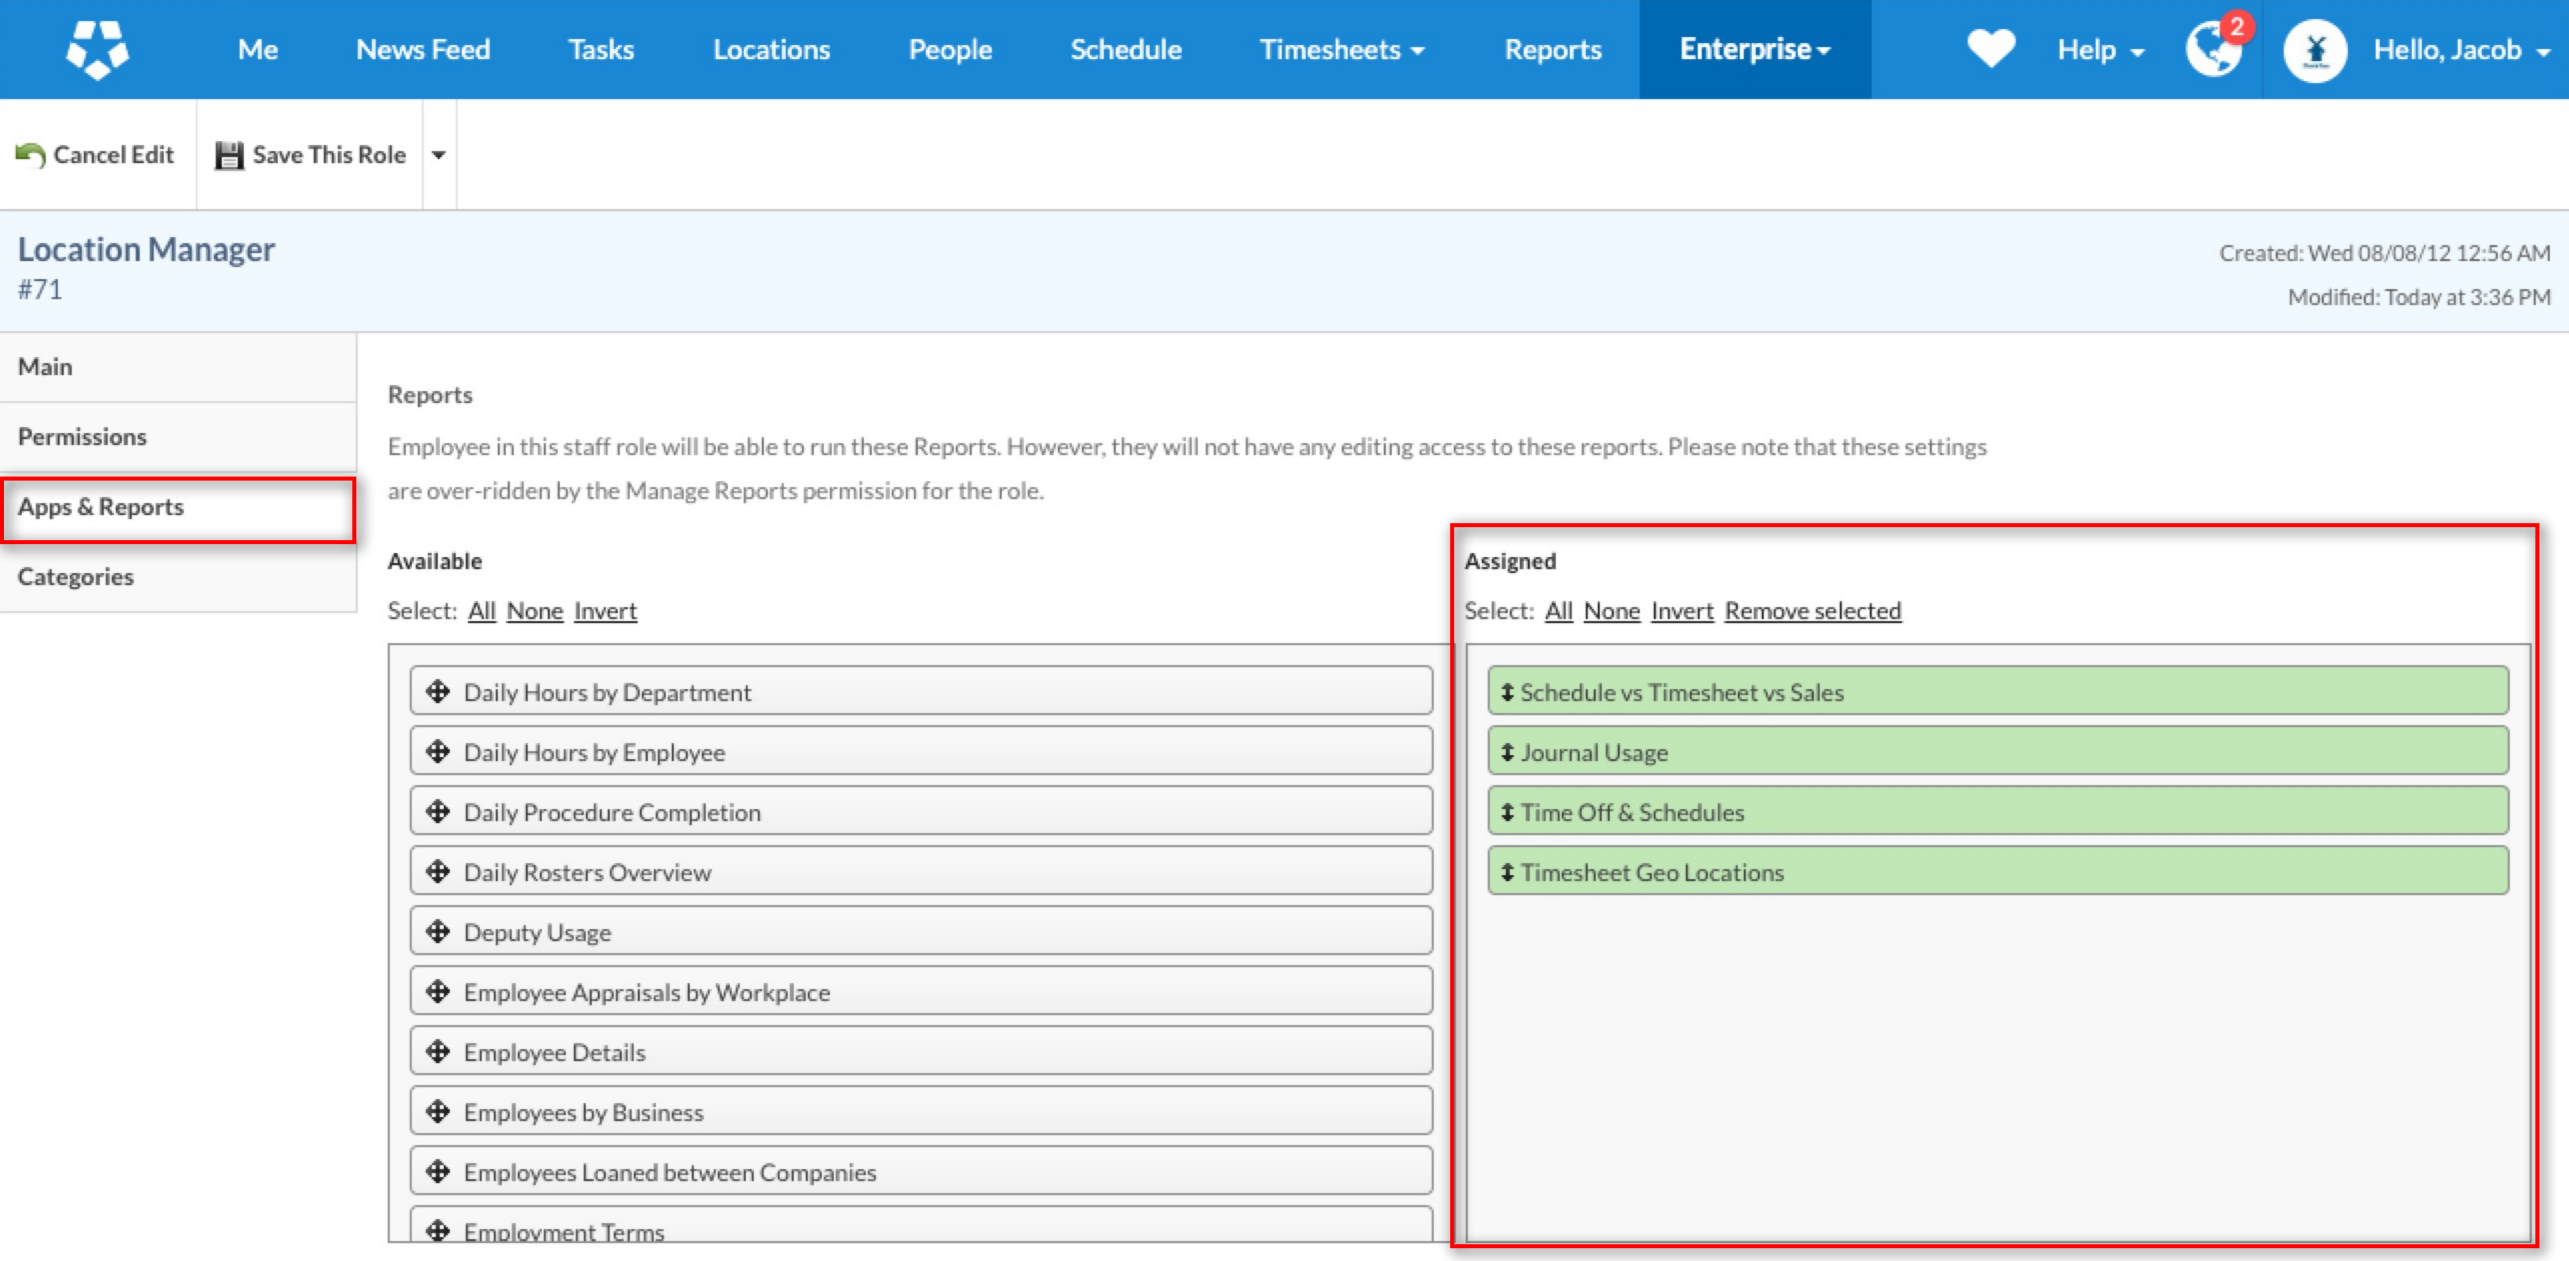The width and height of the screenshot is (2569, 1261).
Task: Click Jacob's profile avatar icon
Action: 2314,50
